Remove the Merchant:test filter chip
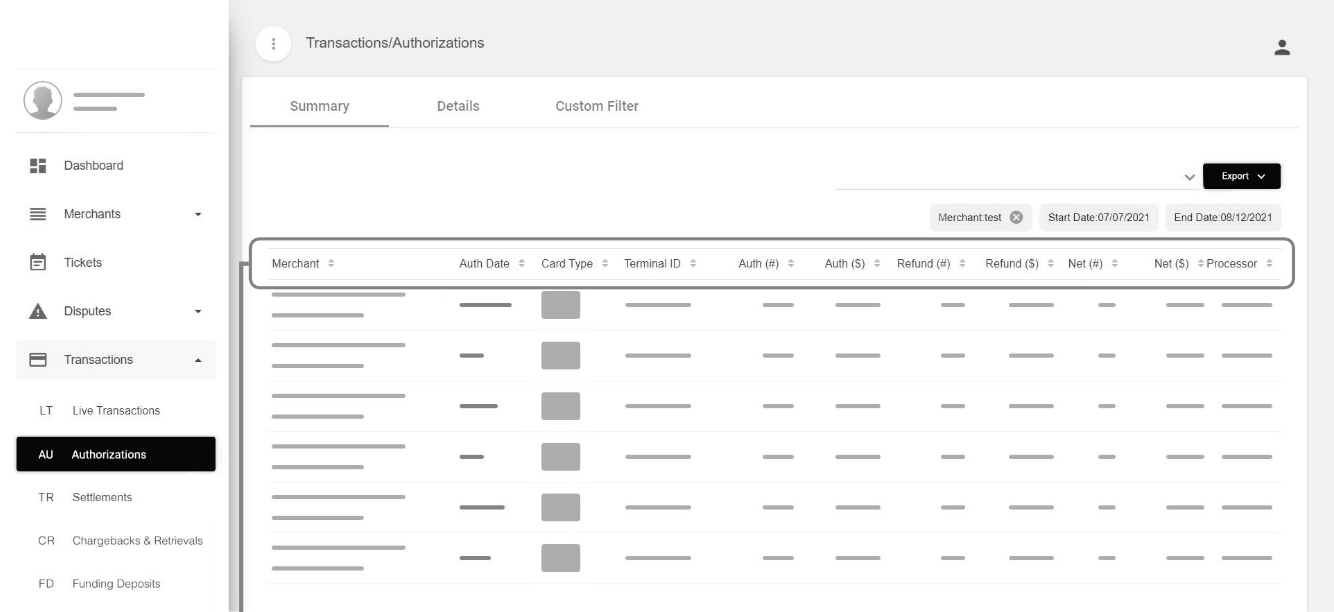Screen dimensions: 1334x612 [x=1016, y=218]
